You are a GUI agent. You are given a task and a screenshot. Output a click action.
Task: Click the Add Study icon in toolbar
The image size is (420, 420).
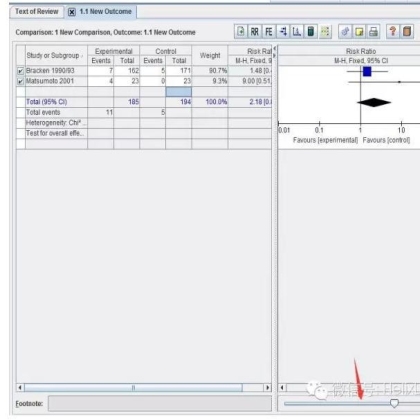241,32
